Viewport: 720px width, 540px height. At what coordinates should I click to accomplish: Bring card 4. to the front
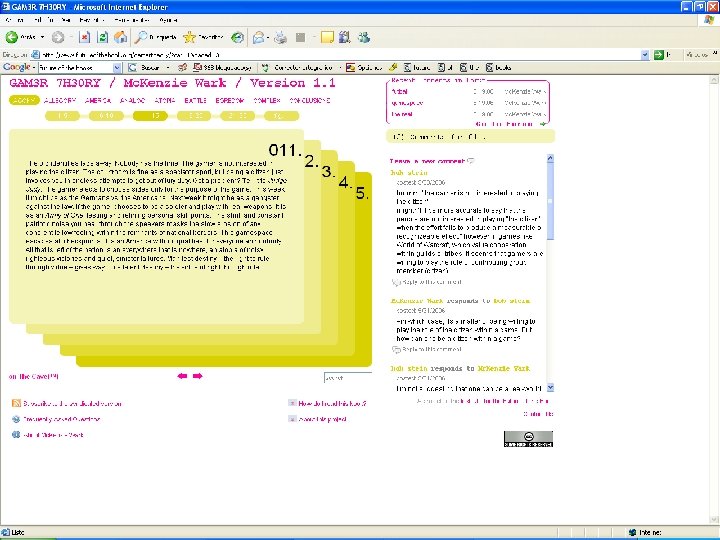pos(346,182)
